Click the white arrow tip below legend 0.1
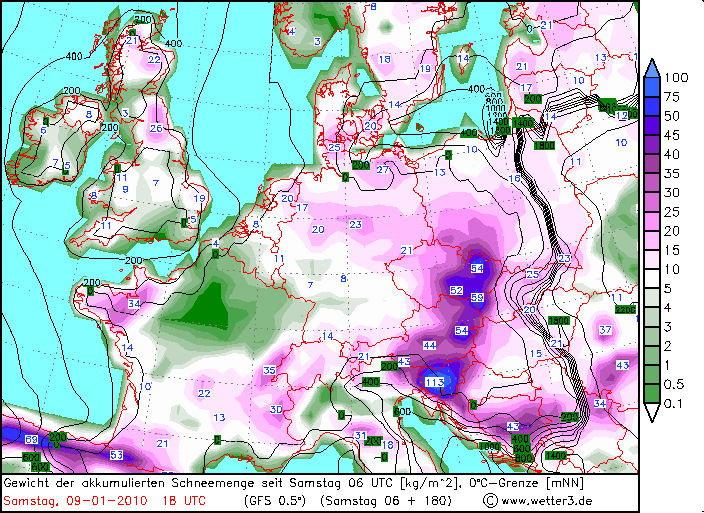Screen dimensions: 704x513 coord(652,412)
